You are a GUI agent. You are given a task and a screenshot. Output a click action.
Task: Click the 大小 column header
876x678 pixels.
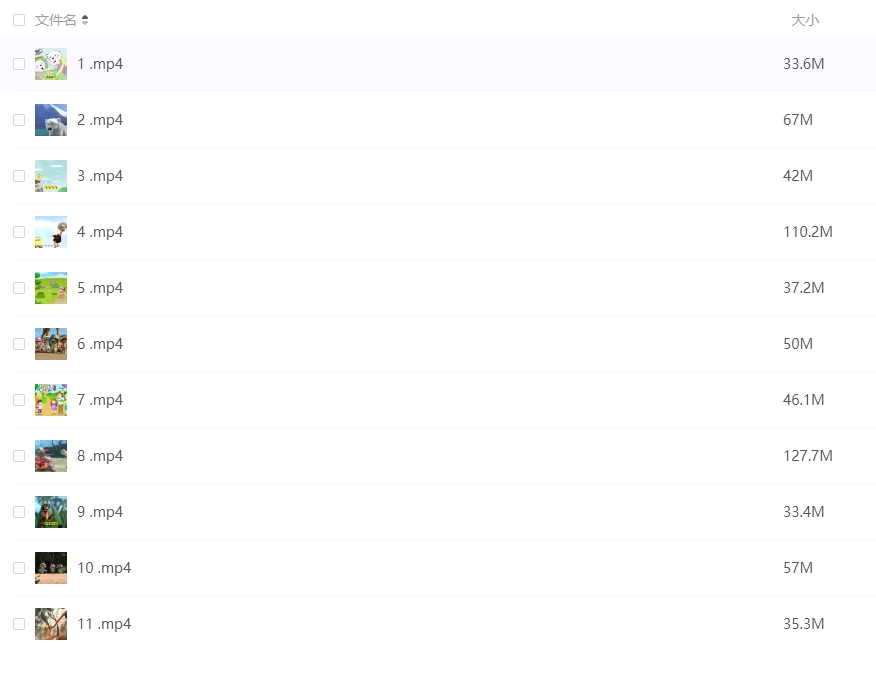(805, 20)
